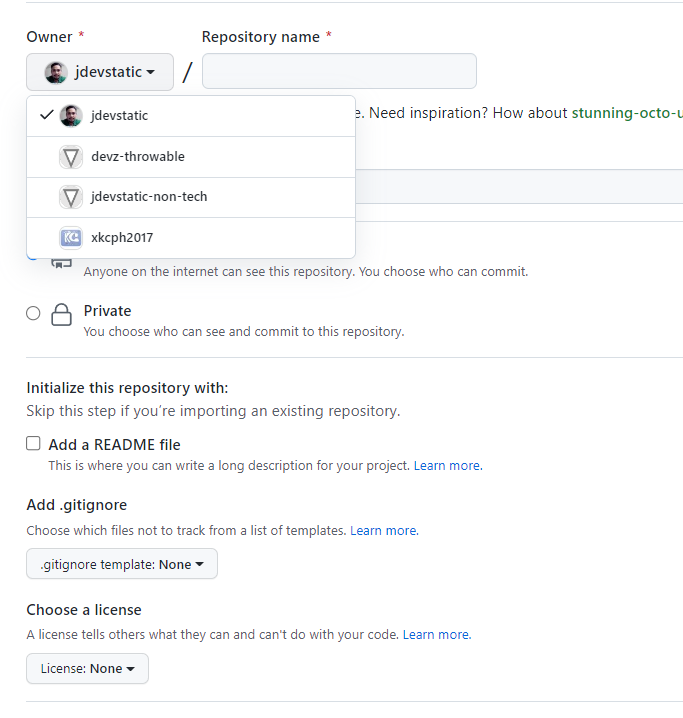Open Learn more link about README
683x718 pixels.
pos(448,466)
